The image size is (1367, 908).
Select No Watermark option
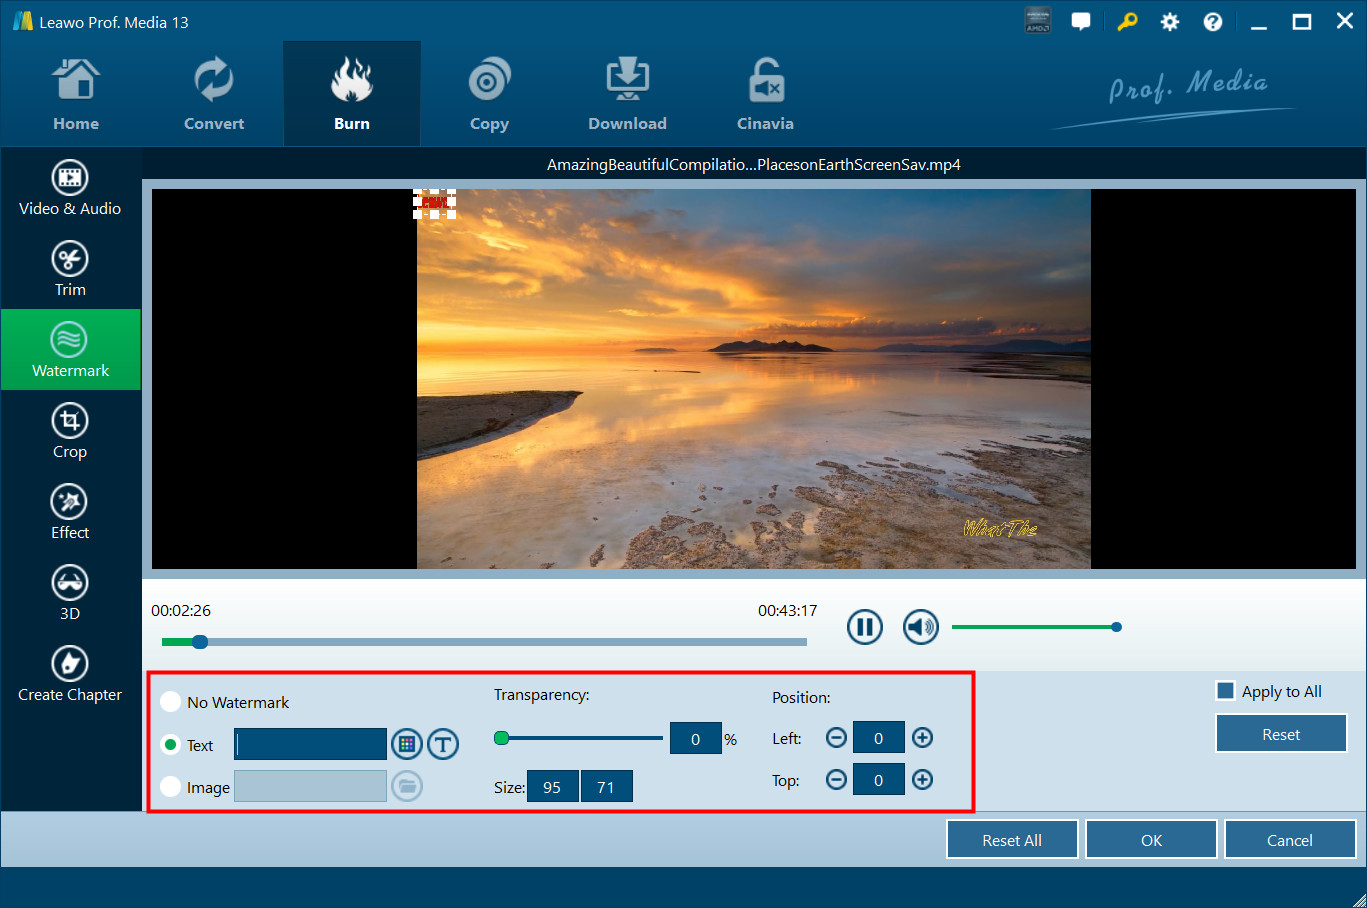tap(171, 702)
